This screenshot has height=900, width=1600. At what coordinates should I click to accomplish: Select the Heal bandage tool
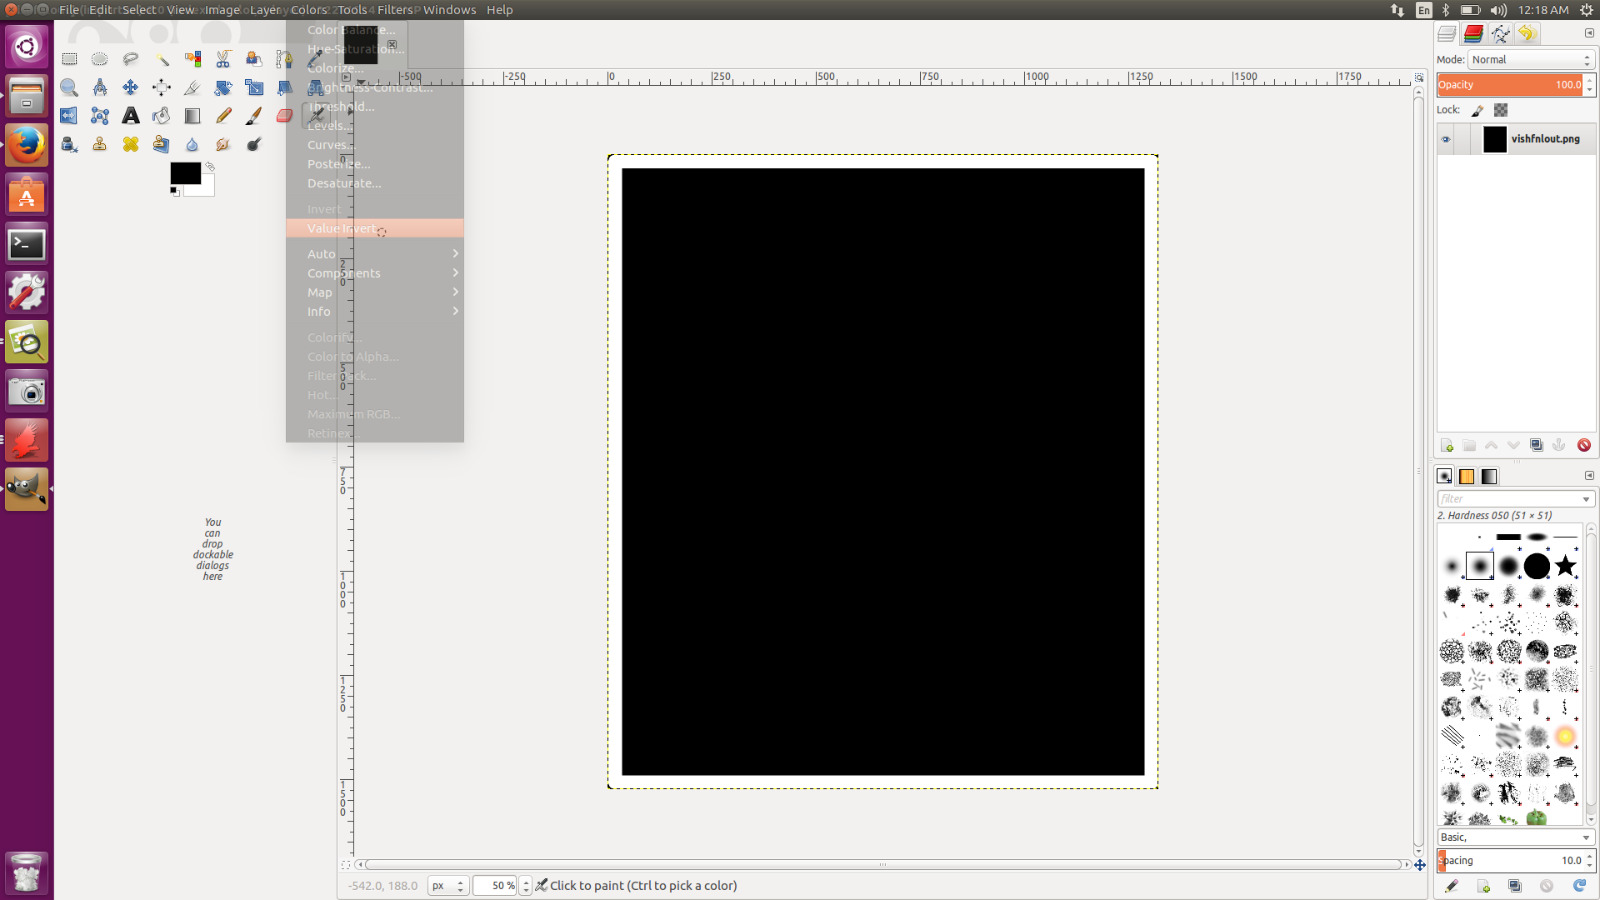[131, 145]
